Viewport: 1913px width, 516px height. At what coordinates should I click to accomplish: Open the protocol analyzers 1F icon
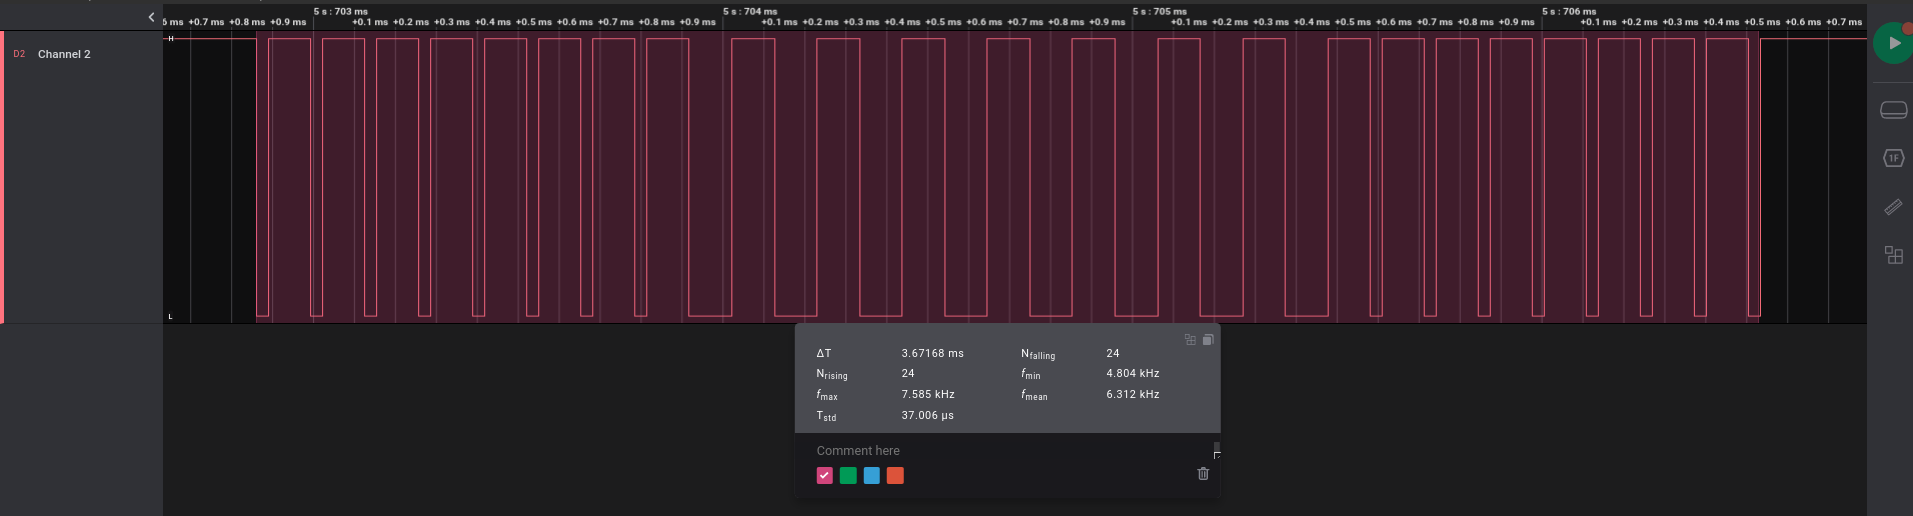[x=1893, y=158]
